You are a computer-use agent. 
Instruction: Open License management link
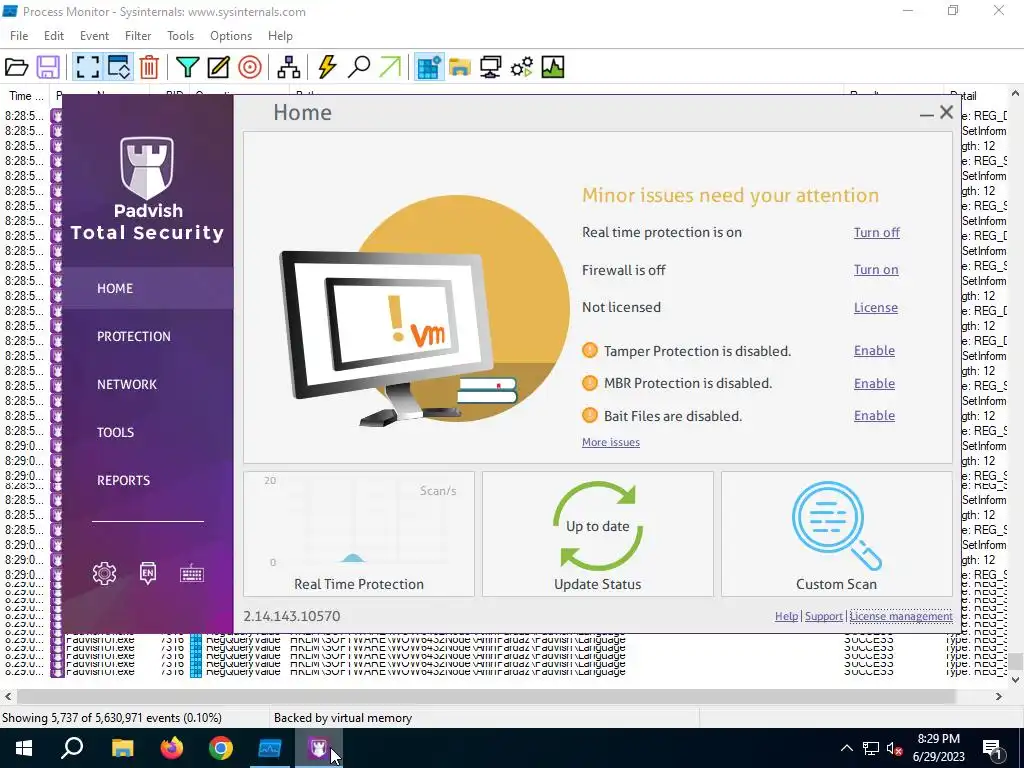901,616
